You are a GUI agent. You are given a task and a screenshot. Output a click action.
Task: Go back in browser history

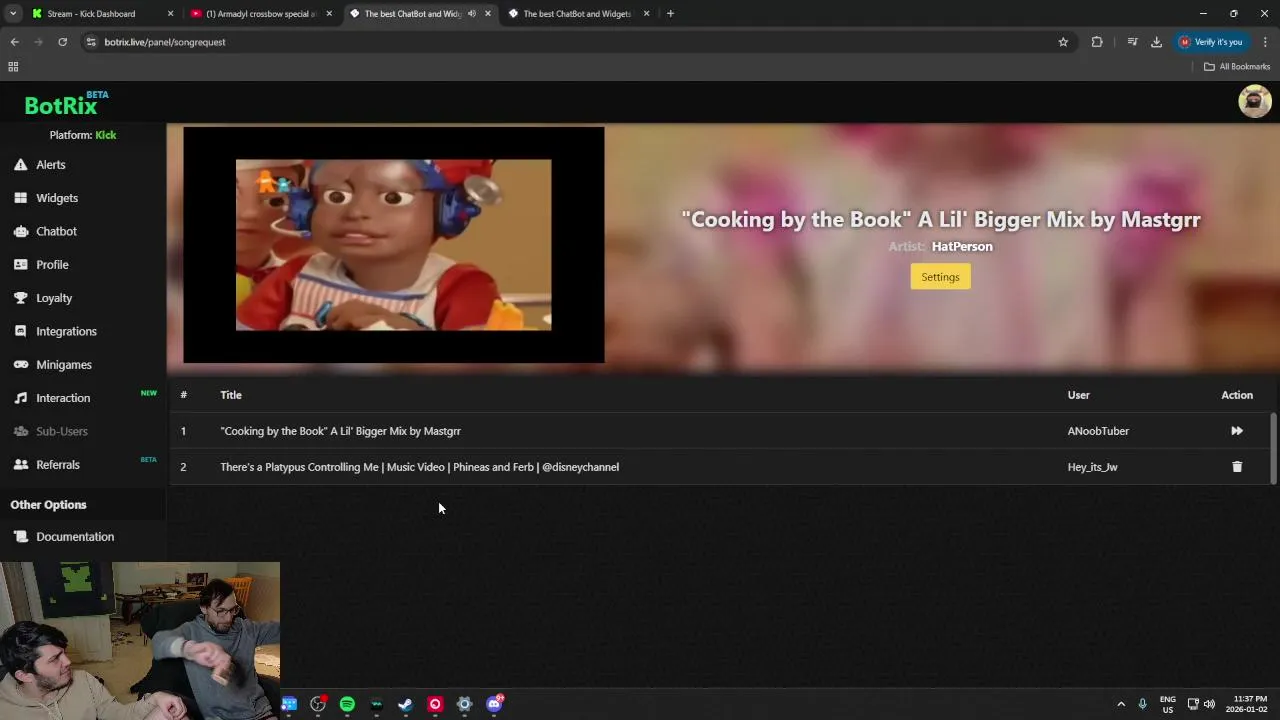point(14,42)
